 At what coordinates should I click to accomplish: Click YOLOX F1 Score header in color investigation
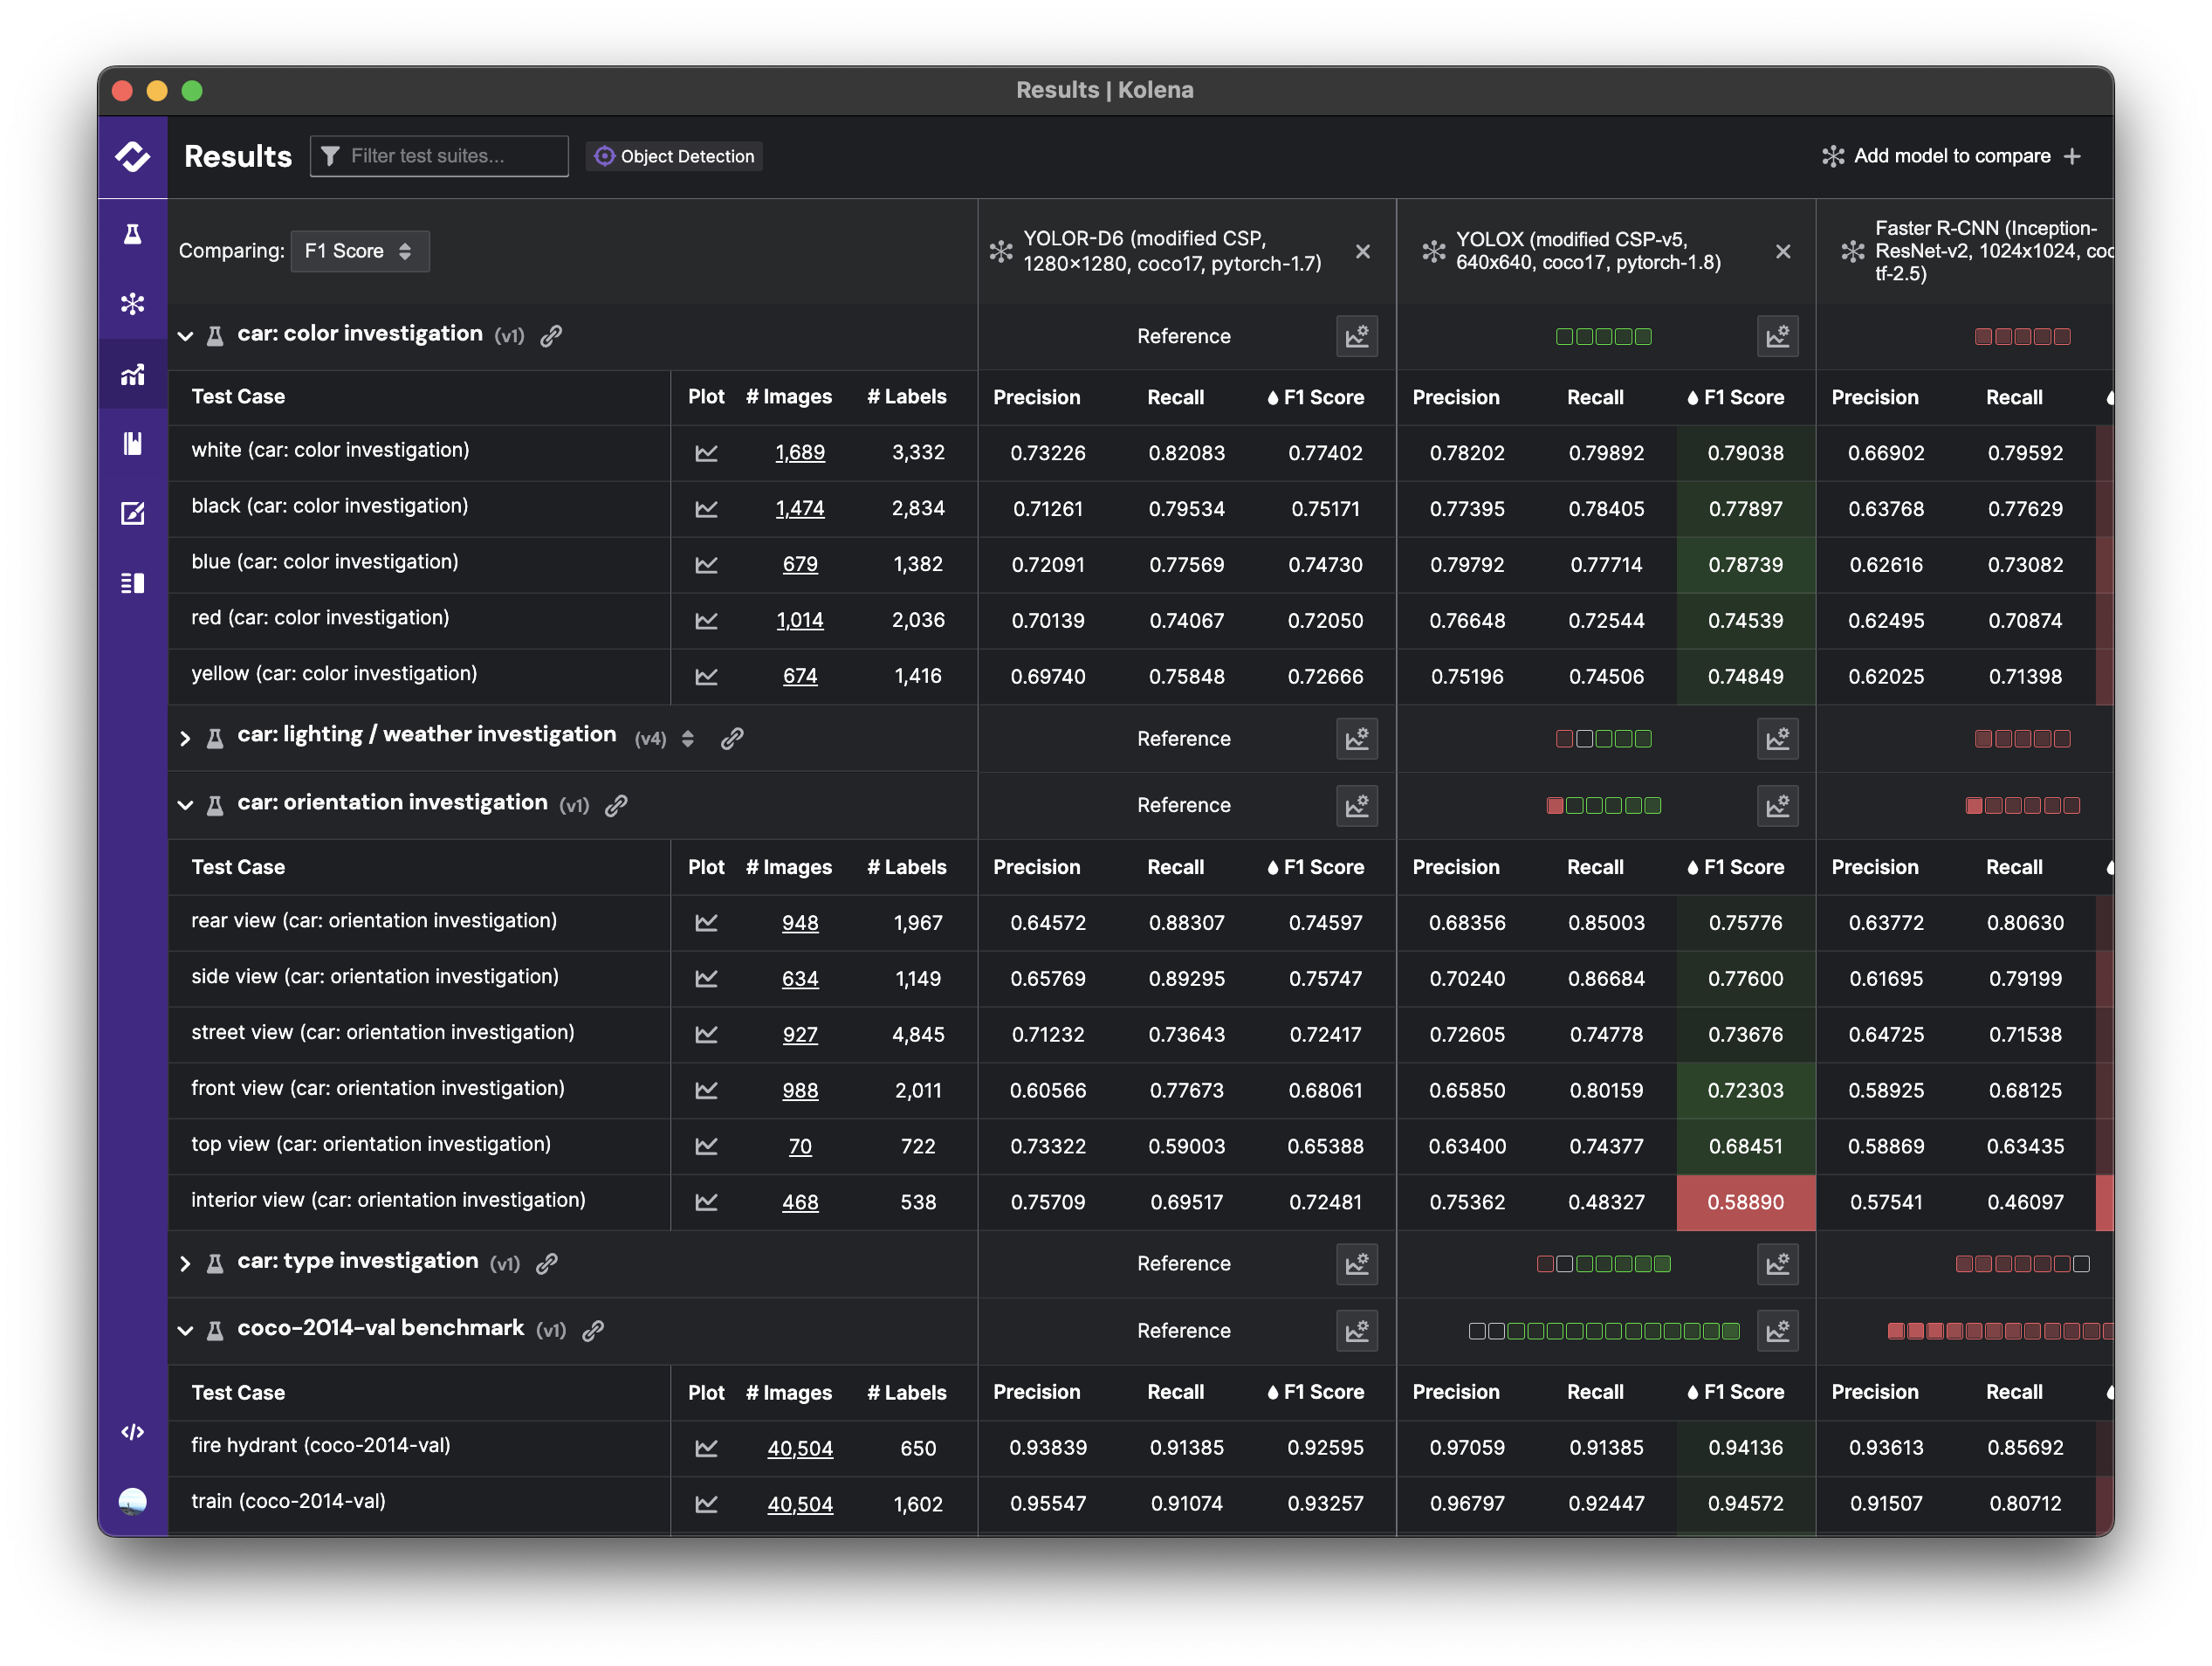click(1735, 398)
